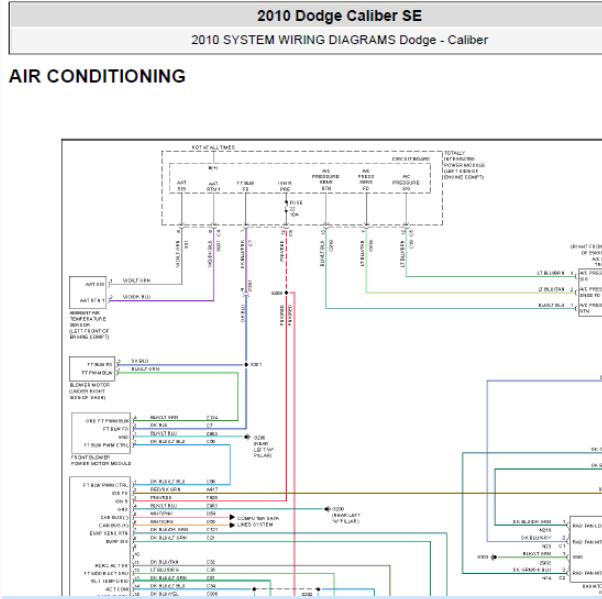Click the 'CAN BUS (-)' pin label

(114, 518)
